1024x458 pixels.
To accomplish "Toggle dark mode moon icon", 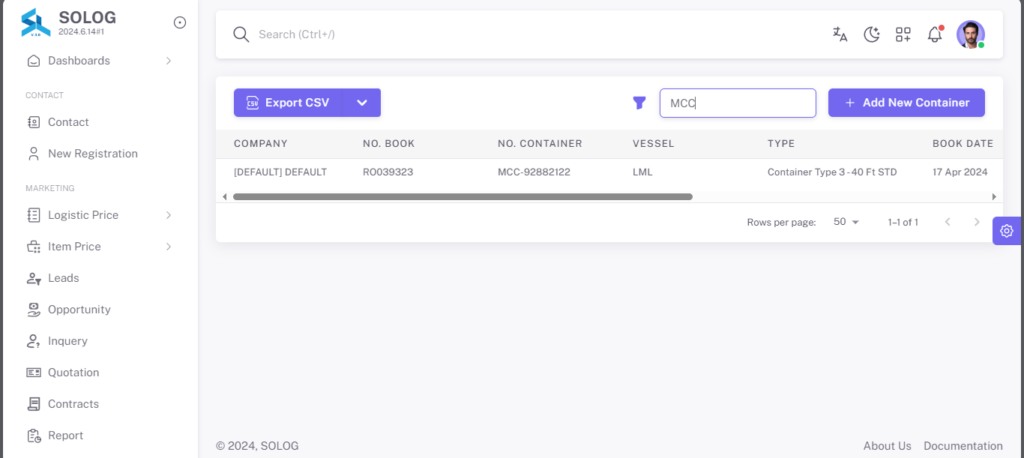I will [x=872, y=35].
